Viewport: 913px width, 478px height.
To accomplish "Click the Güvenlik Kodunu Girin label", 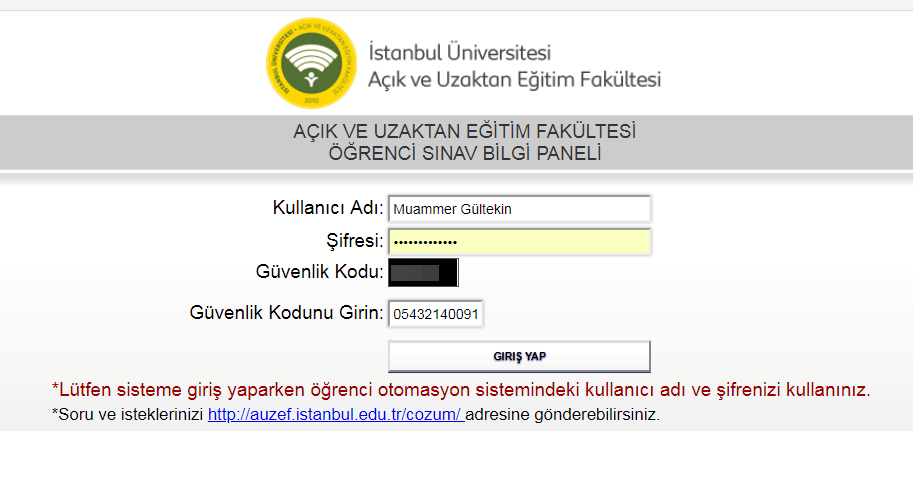I will click(286, 313).
